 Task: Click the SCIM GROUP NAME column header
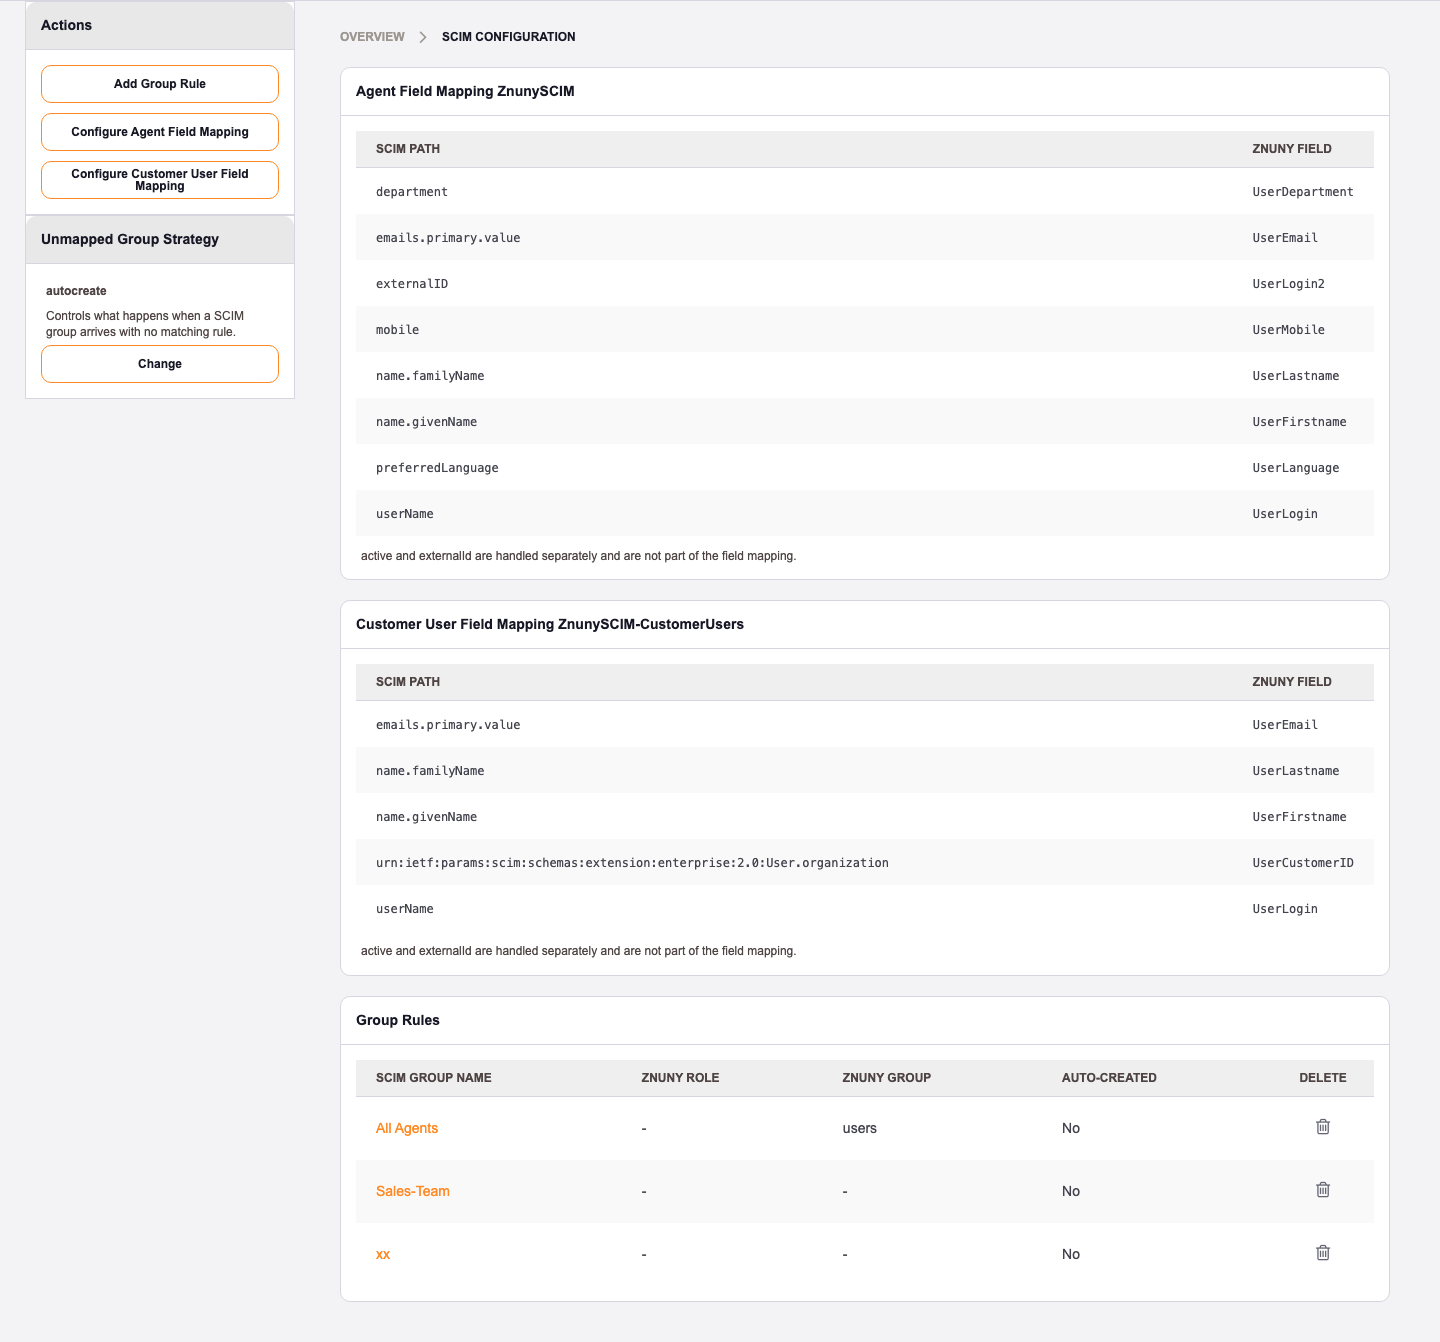click(x=434, y=1078)
